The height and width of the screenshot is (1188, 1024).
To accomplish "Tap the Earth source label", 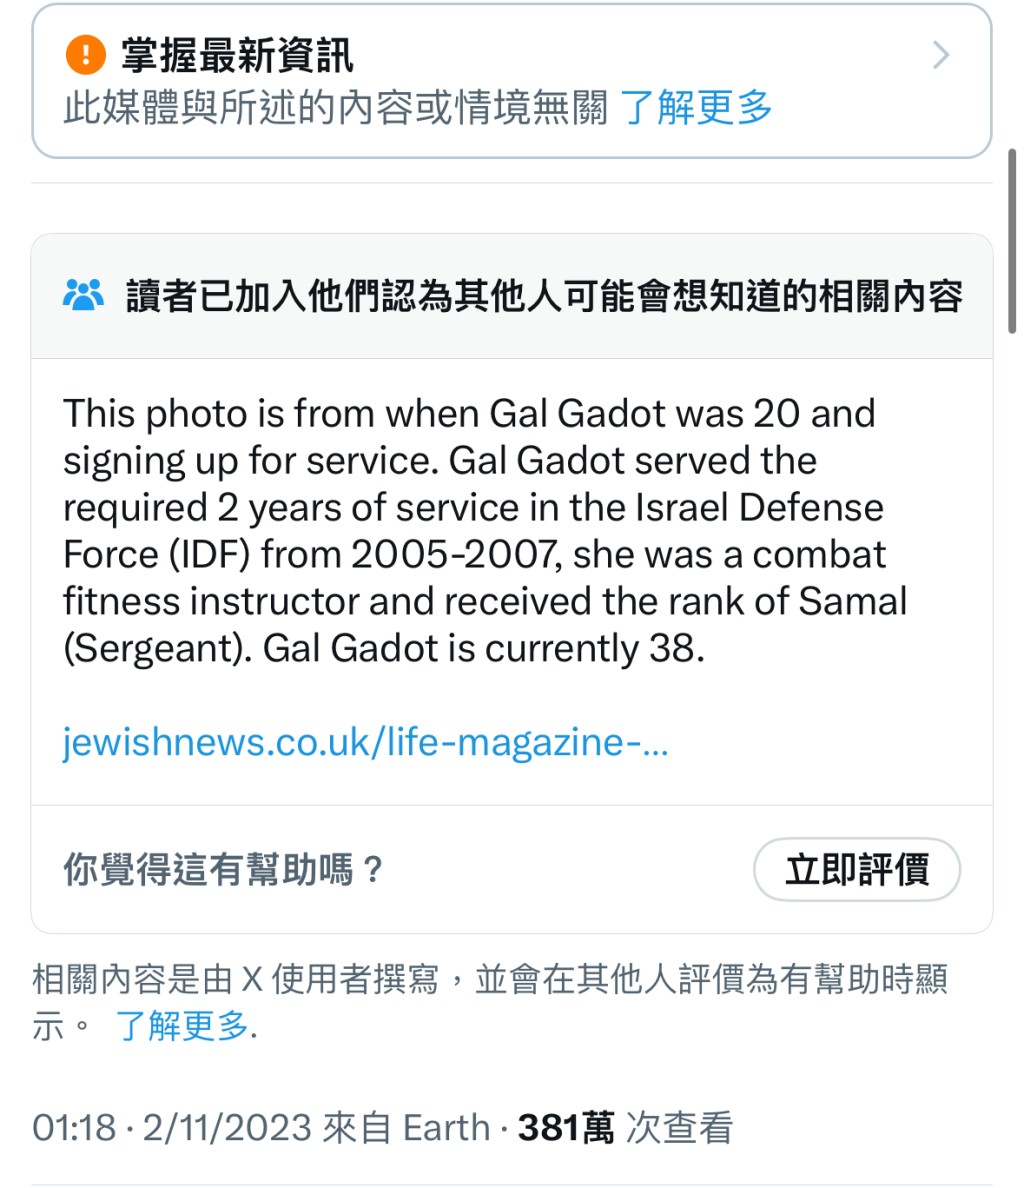I will tap(446, 1127).
